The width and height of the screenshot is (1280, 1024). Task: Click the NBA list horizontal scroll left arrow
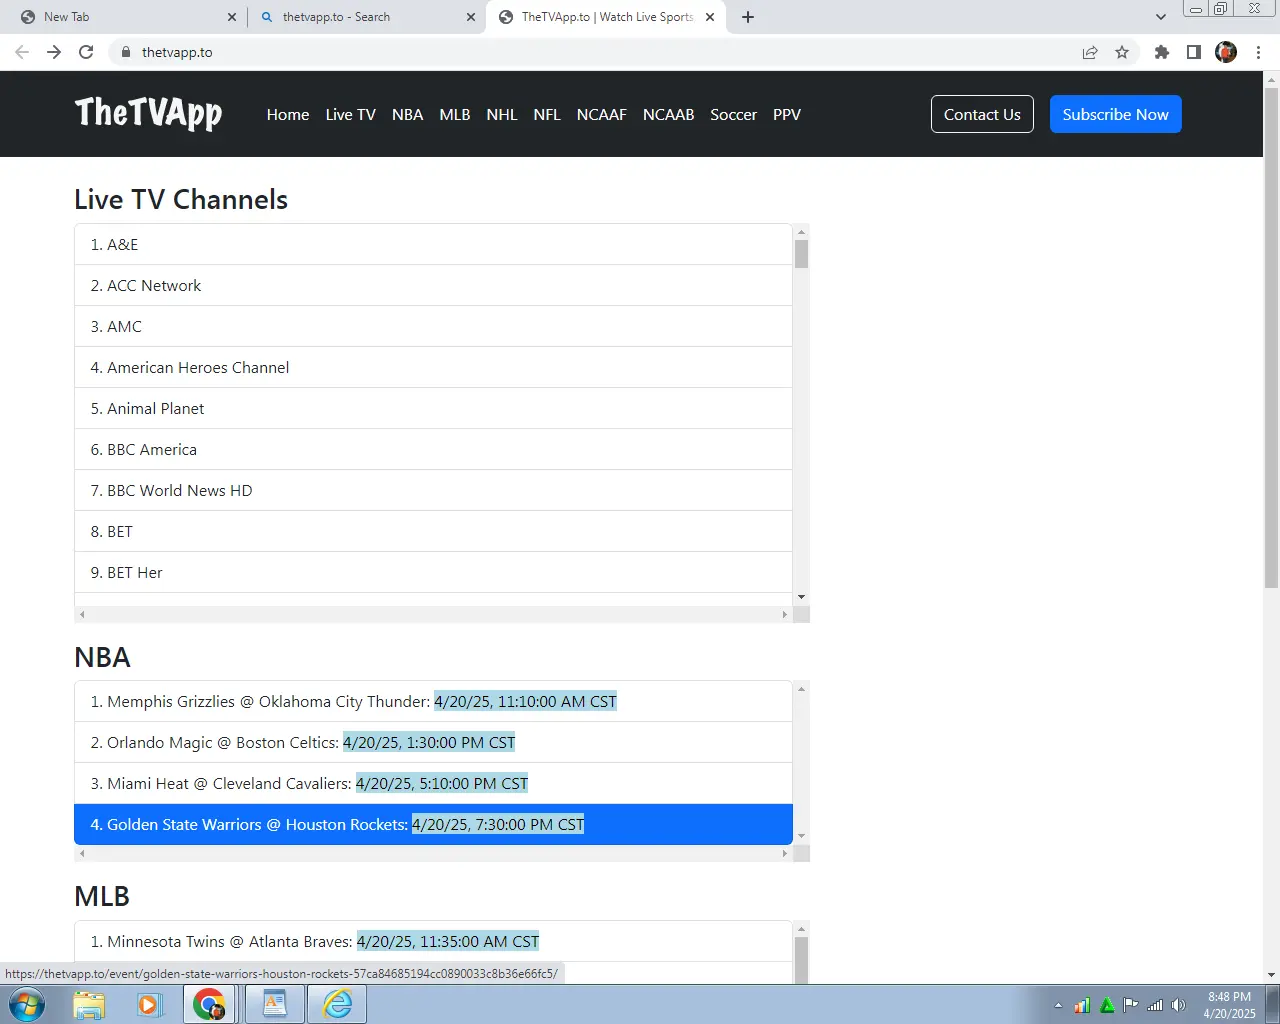click(82, 853)
